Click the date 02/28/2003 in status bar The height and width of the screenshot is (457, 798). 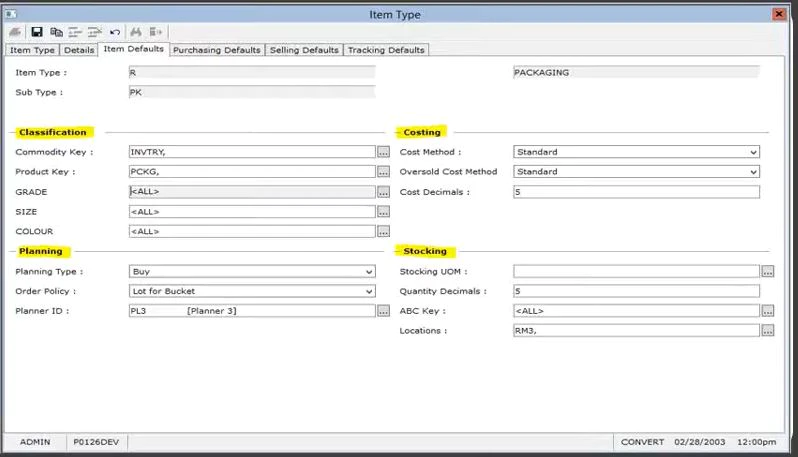click(x=700, y=442)
